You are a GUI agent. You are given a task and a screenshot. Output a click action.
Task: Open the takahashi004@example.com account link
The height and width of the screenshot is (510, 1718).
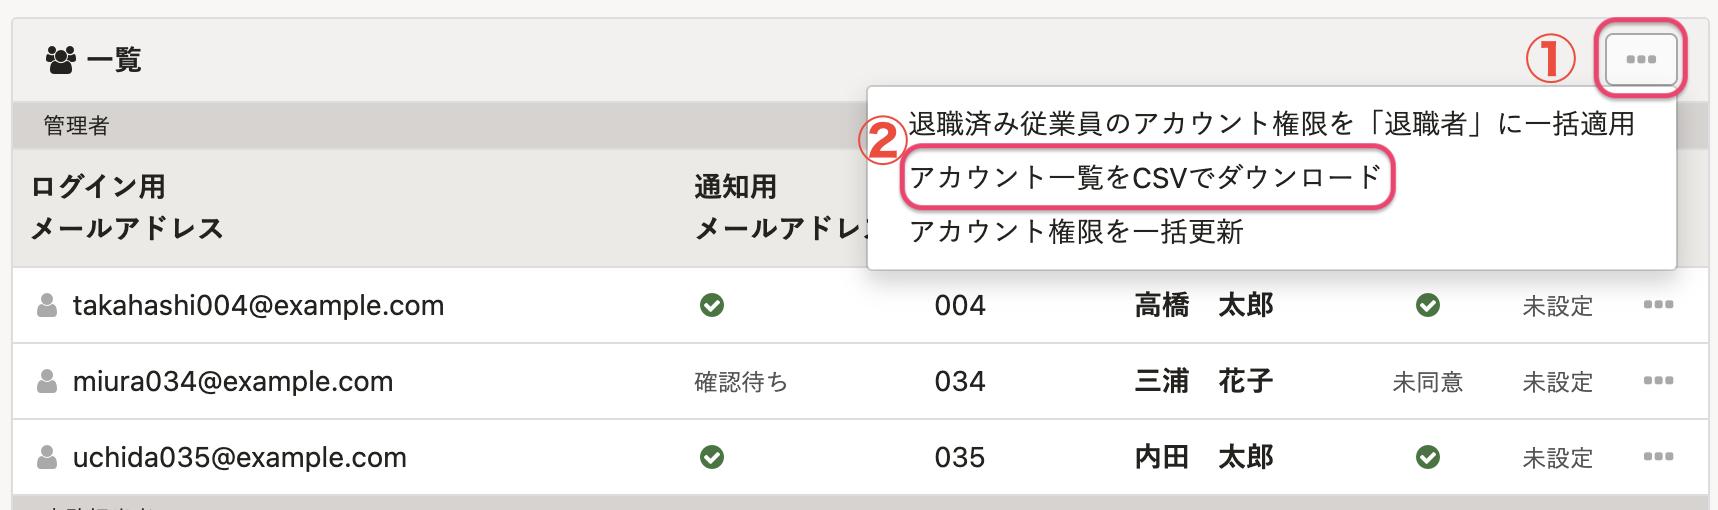pyautogui.click(x=258, y=305)
